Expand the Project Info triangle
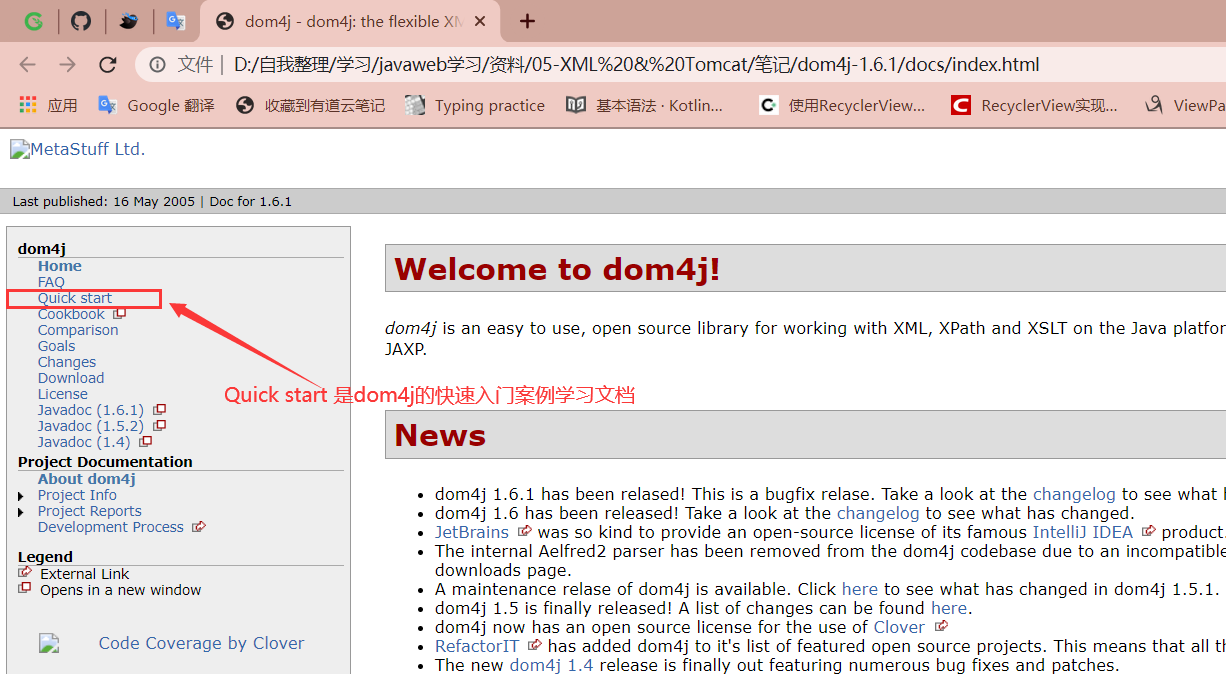This screenshot has width=1226, height=674. click(x=21, y=496)
